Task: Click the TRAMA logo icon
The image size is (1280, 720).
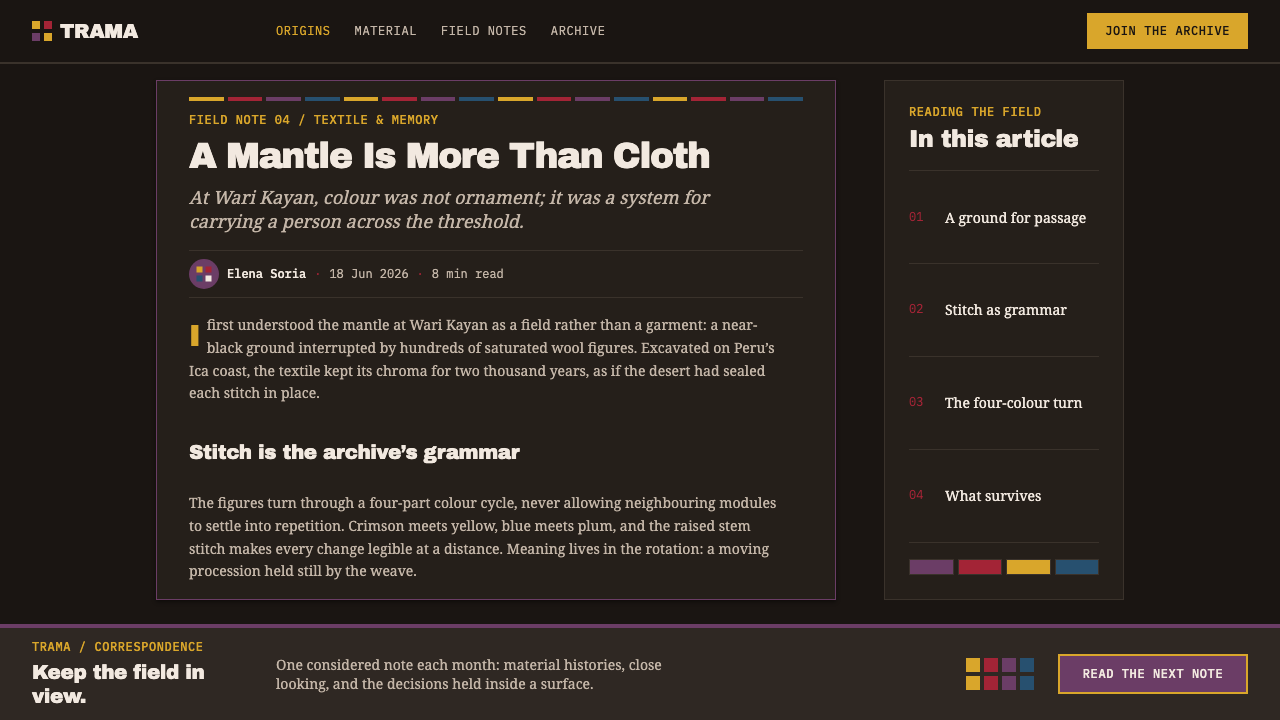Action: [42, 31]
